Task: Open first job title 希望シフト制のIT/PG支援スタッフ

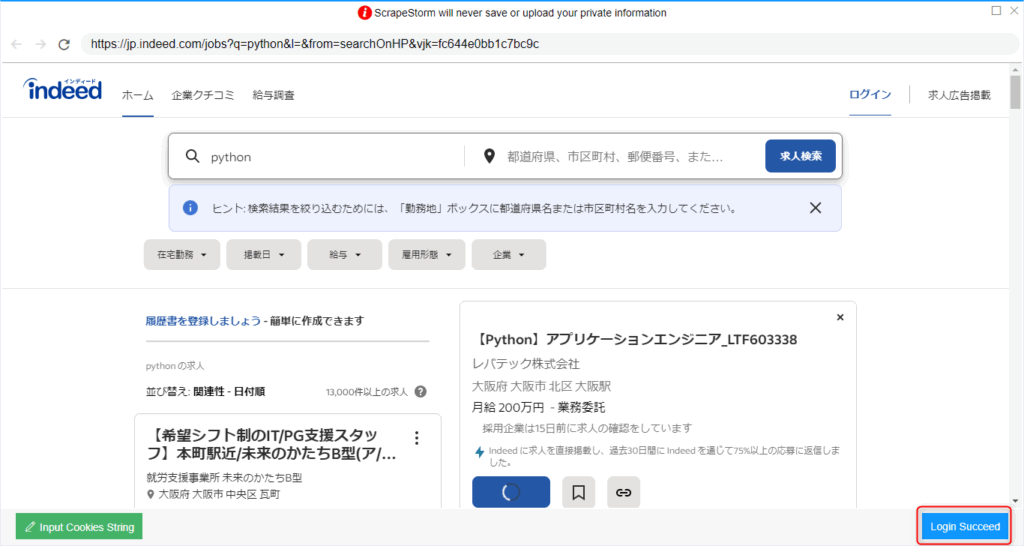Action: tap(271, 445)
